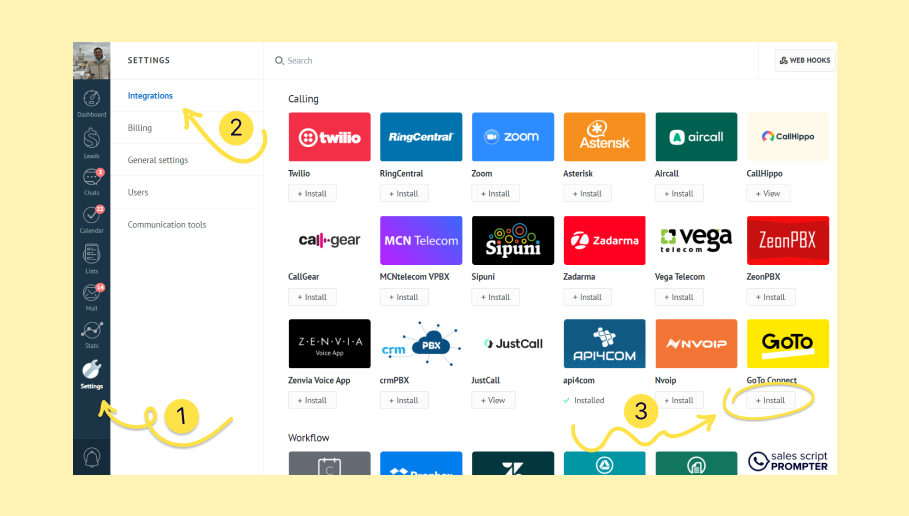Click the Vega Telecom logo tile
909x516 pixels.
[x=696, y=241]
